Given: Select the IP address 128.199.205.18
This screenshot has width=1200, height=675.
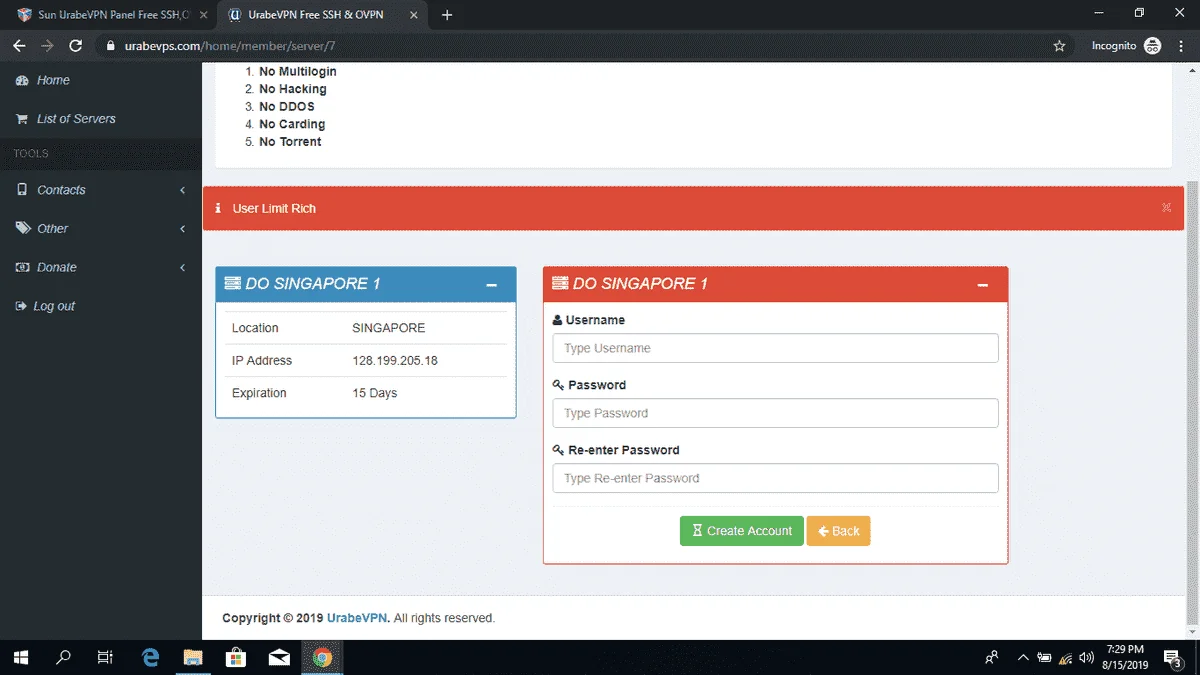Looking at the screenshot, I should click(395, 361).
